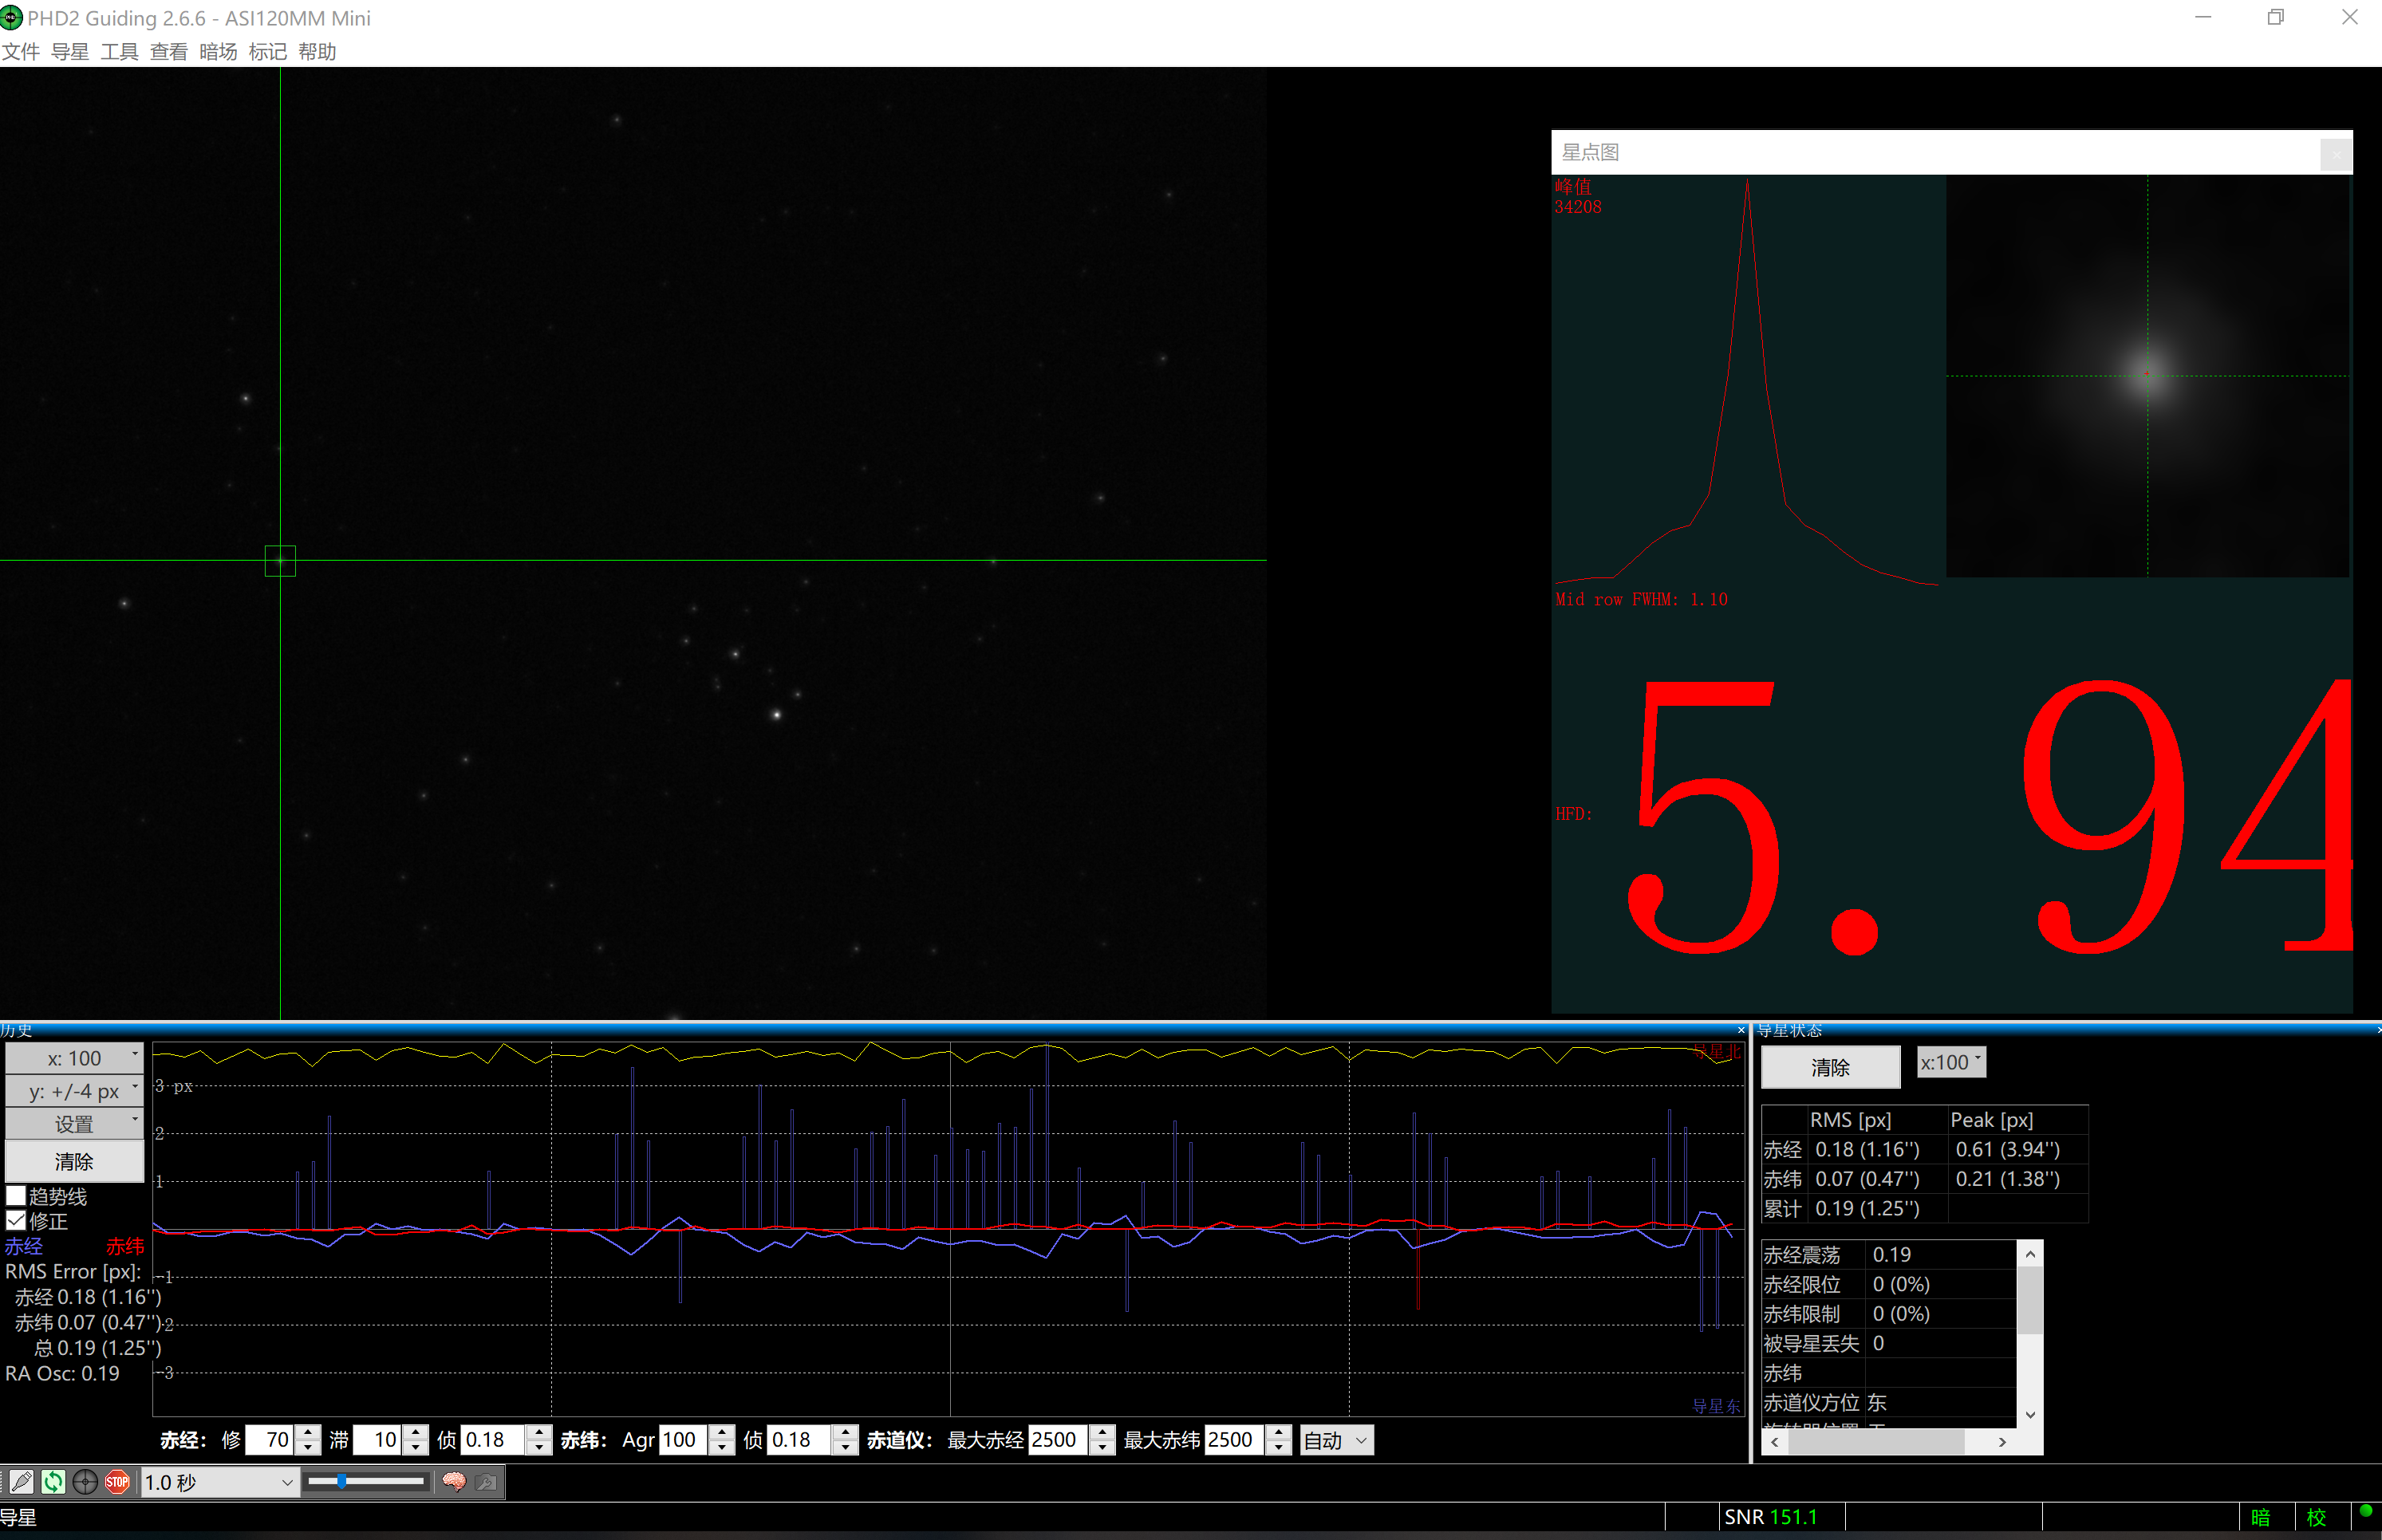Open the 查看 menu
The image size is (2382, 1540).
[x=168, y=52]
